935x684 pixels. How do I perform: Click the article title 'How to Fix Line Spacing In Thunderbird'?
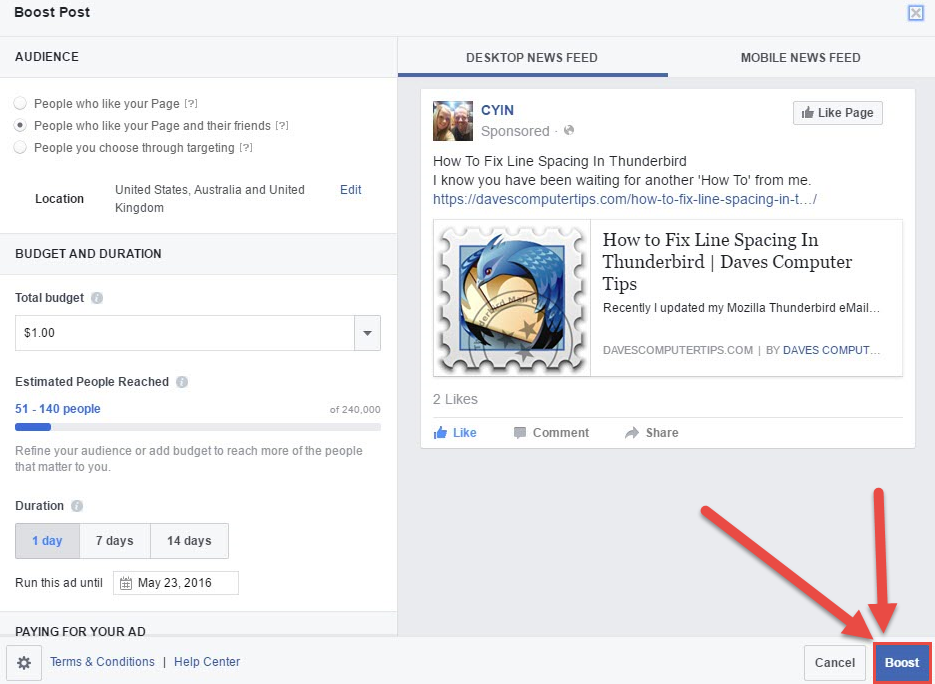click(727, 262)
